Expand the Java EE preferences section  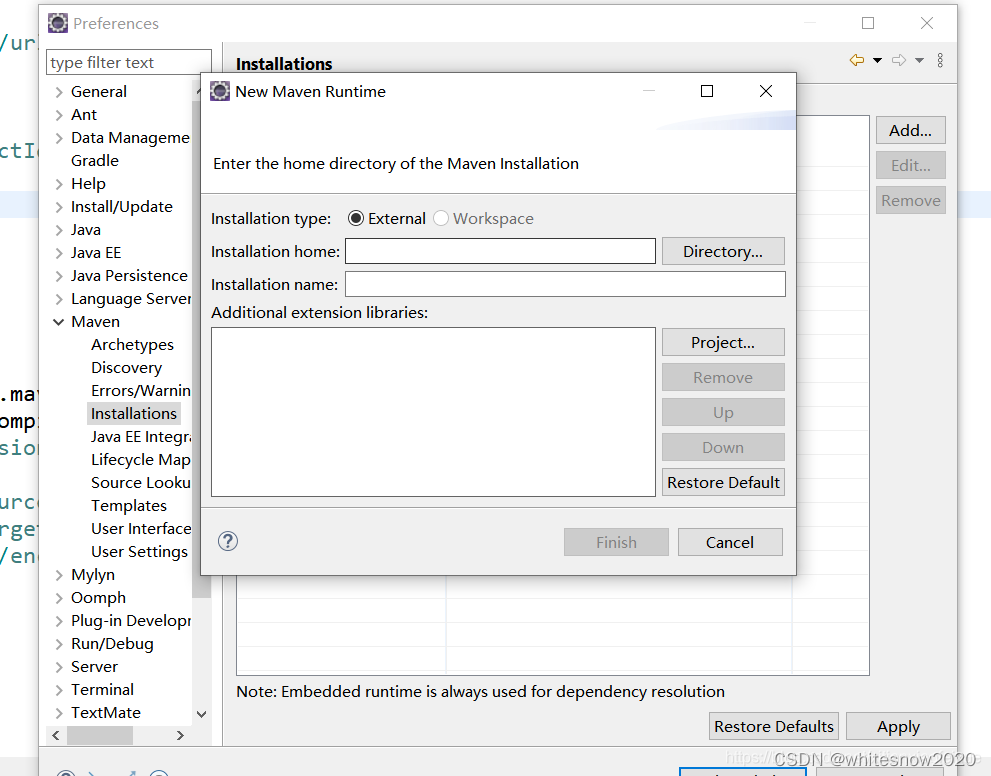(62, 252)
